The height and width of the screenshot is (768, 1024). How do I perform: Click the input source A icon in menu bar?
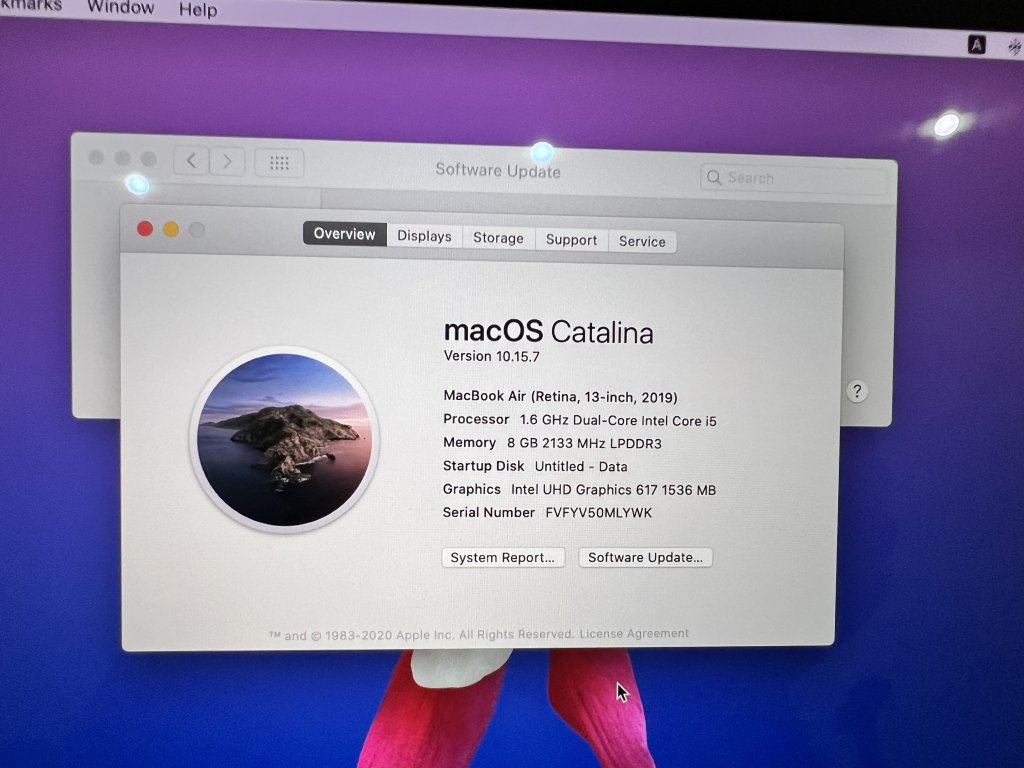(976, 44)
